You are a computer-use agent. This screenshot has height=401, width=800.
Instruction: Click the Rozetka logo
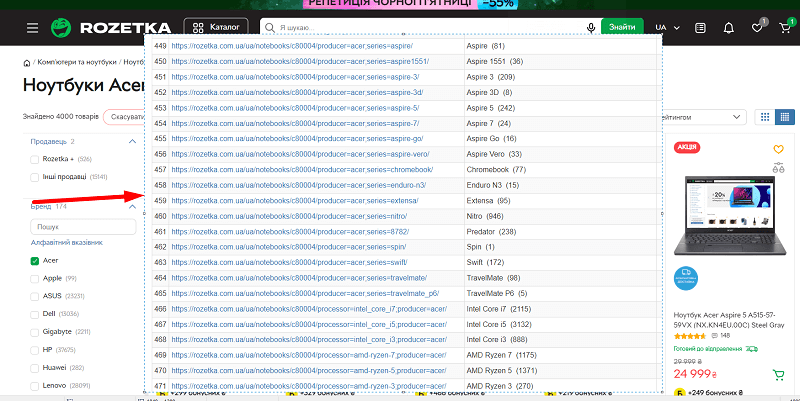[x=111, y=28]
